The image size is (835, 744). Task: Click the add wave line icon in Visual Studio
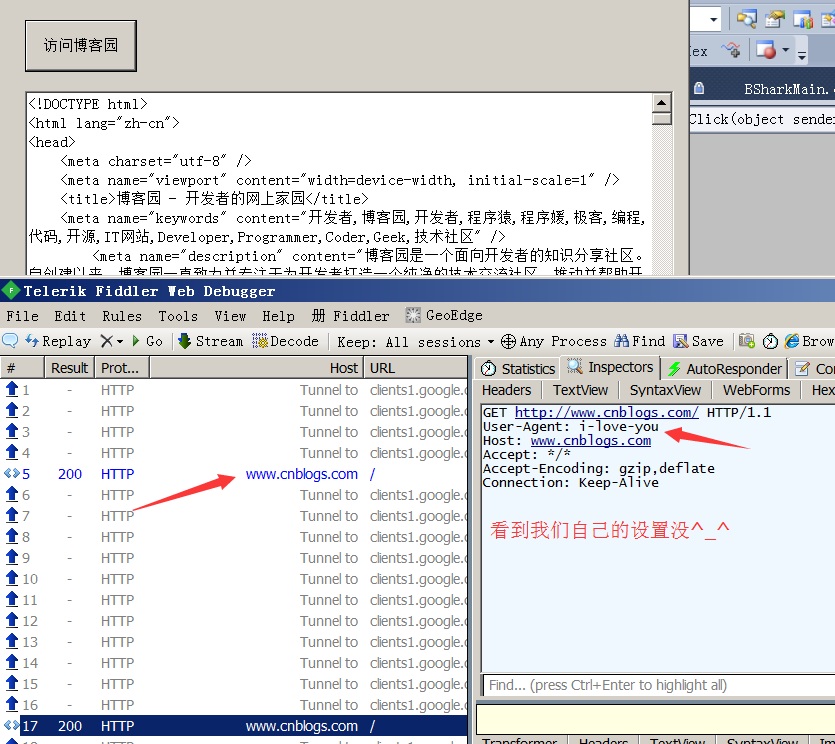[731, 50]
